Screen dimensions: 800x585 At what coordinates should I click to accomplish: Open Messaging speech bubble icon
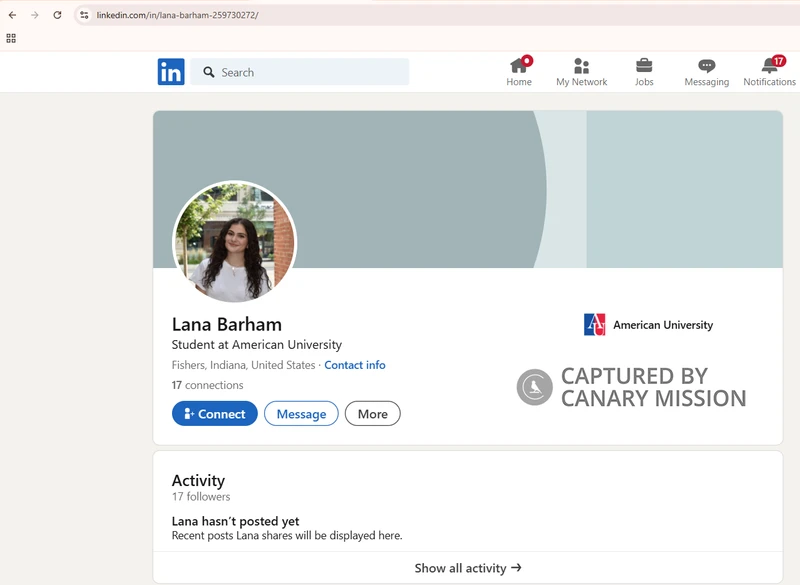click(707, 66)
